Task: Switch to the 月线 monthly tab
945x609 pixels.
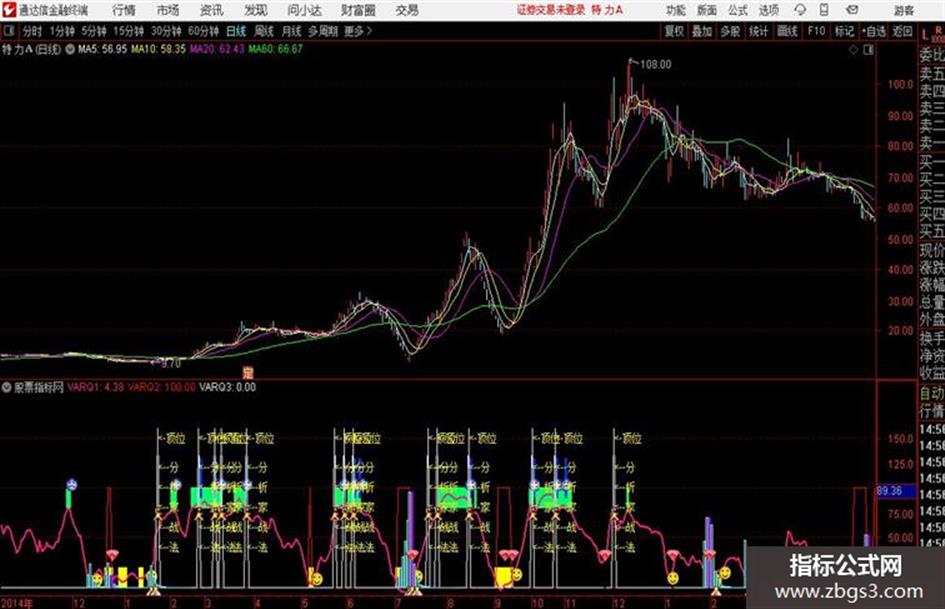Action: point(292,31)
